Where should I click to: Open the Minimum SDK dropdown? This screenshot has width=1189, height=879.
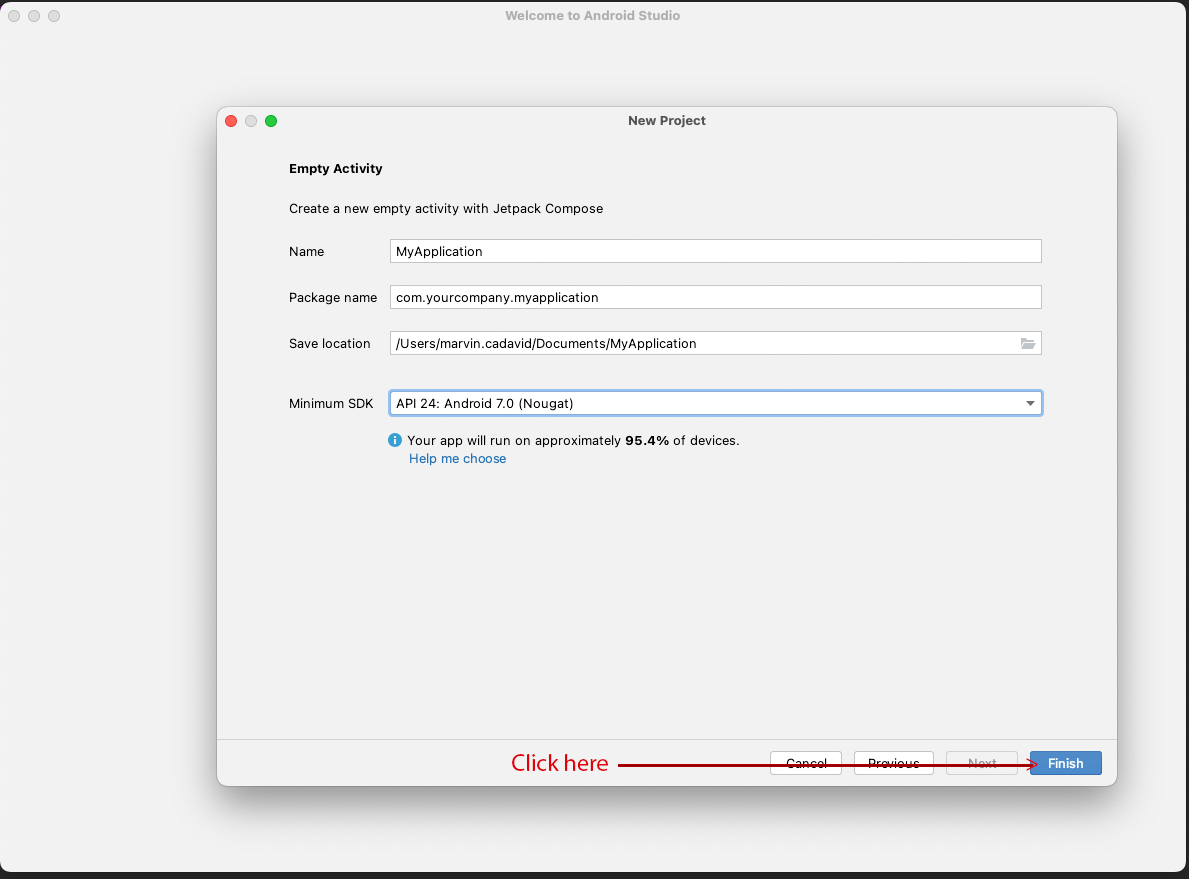[716, 403]
